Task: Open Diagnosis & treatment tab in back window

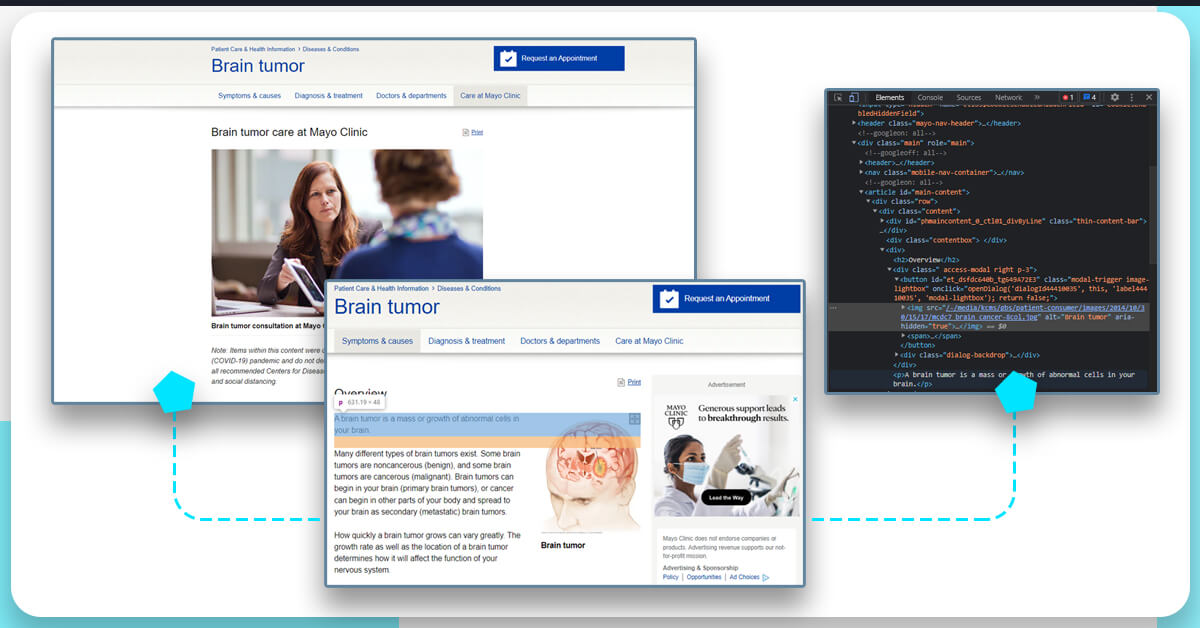Action: 329,96
